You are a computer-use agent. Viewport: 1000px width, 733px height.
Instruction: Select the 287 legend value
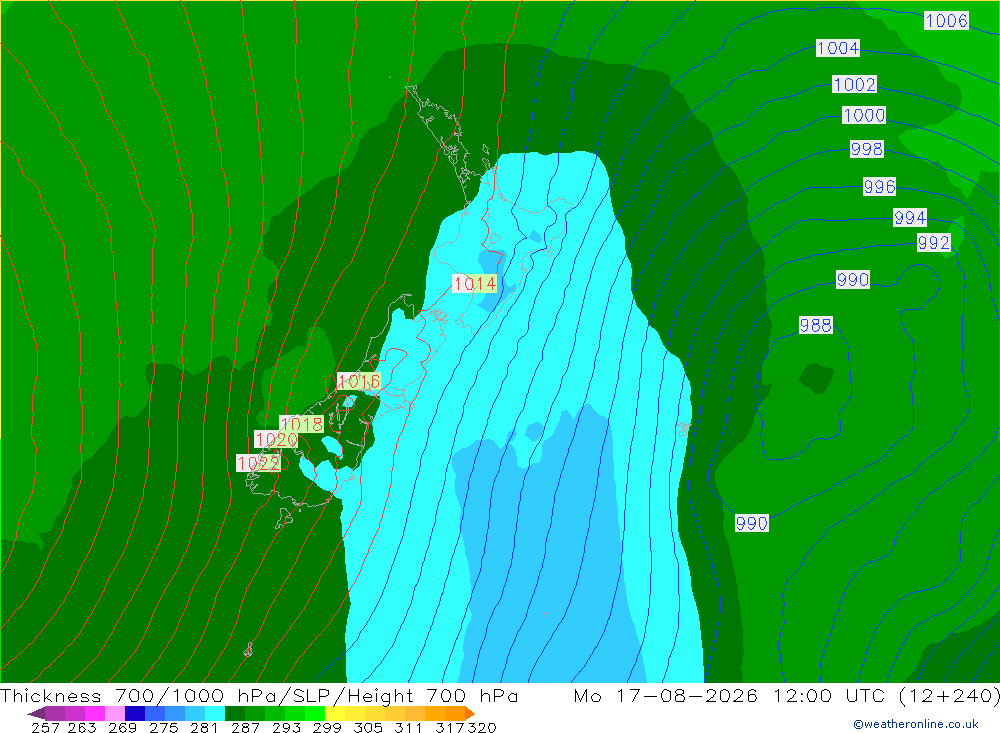[x=246, y=727]
